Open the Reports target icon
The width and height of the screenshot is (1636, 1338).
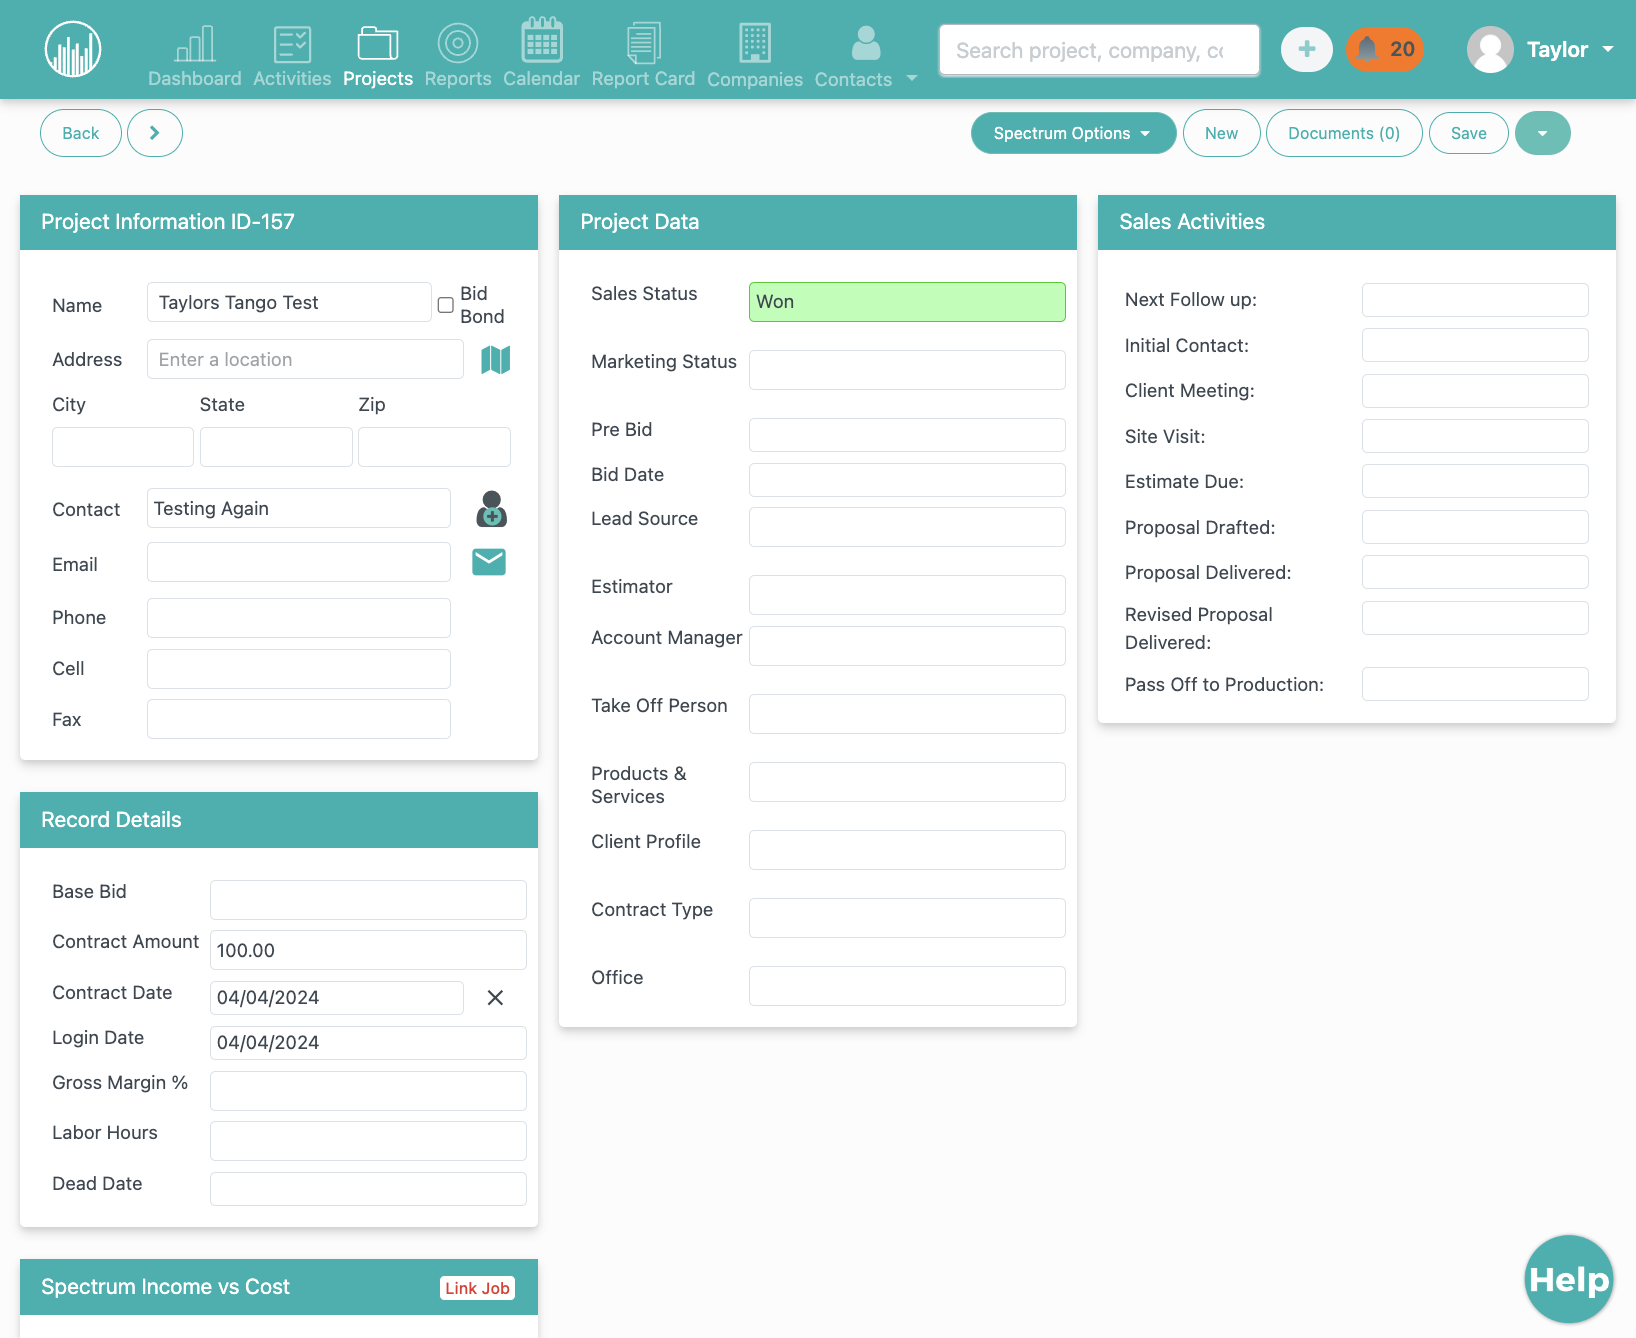click(458, 44)
